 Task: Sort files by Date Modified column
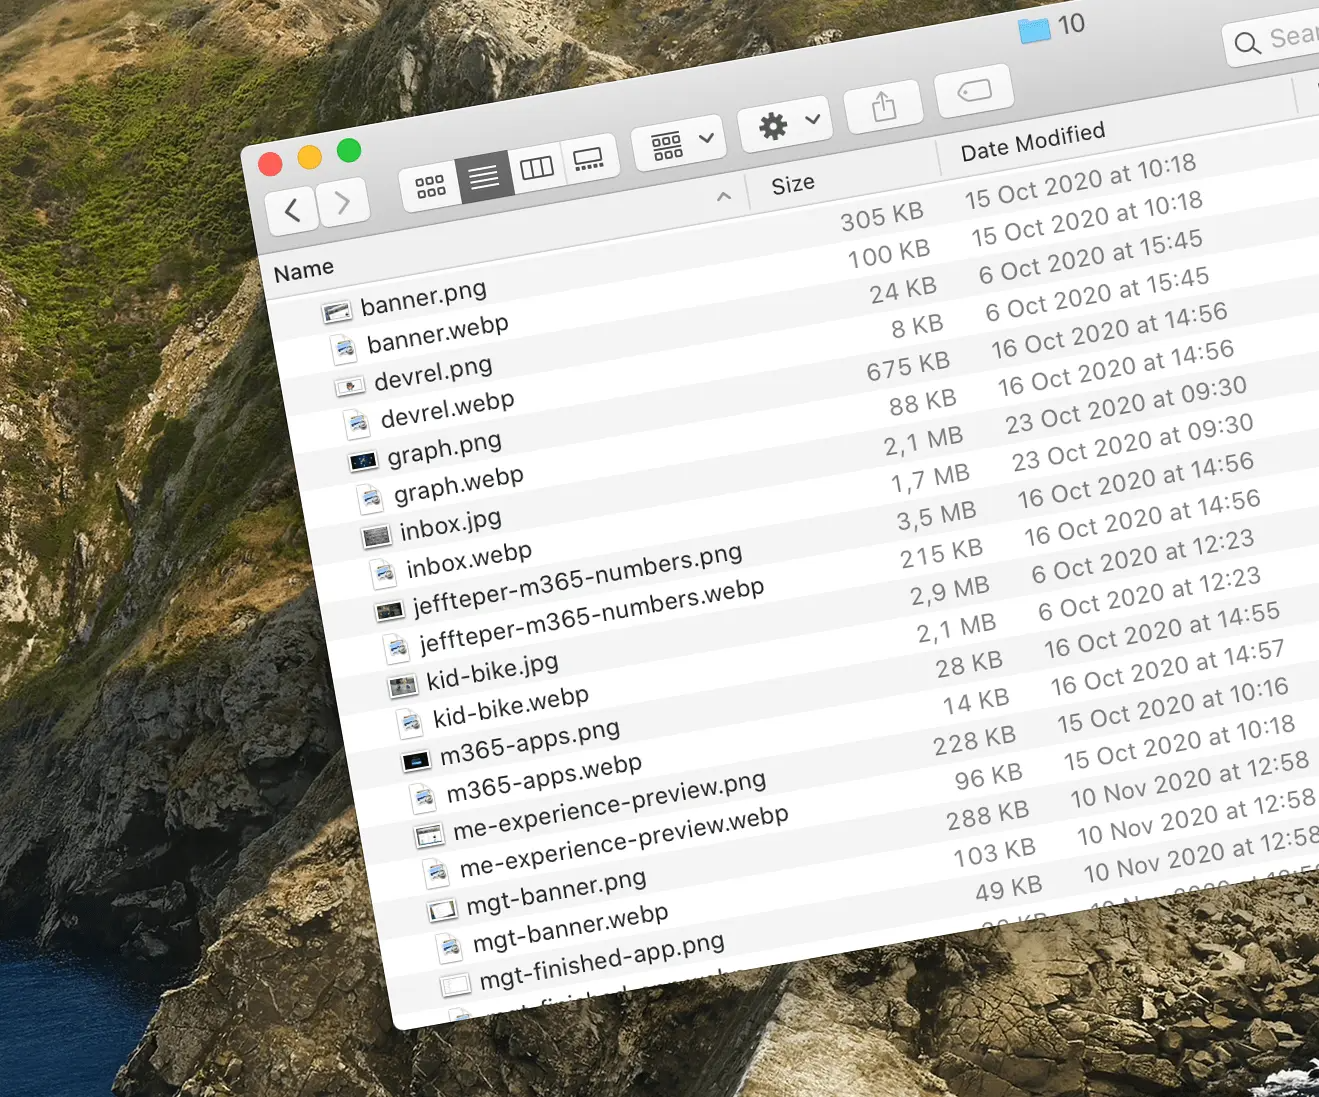click(1032, 142)
